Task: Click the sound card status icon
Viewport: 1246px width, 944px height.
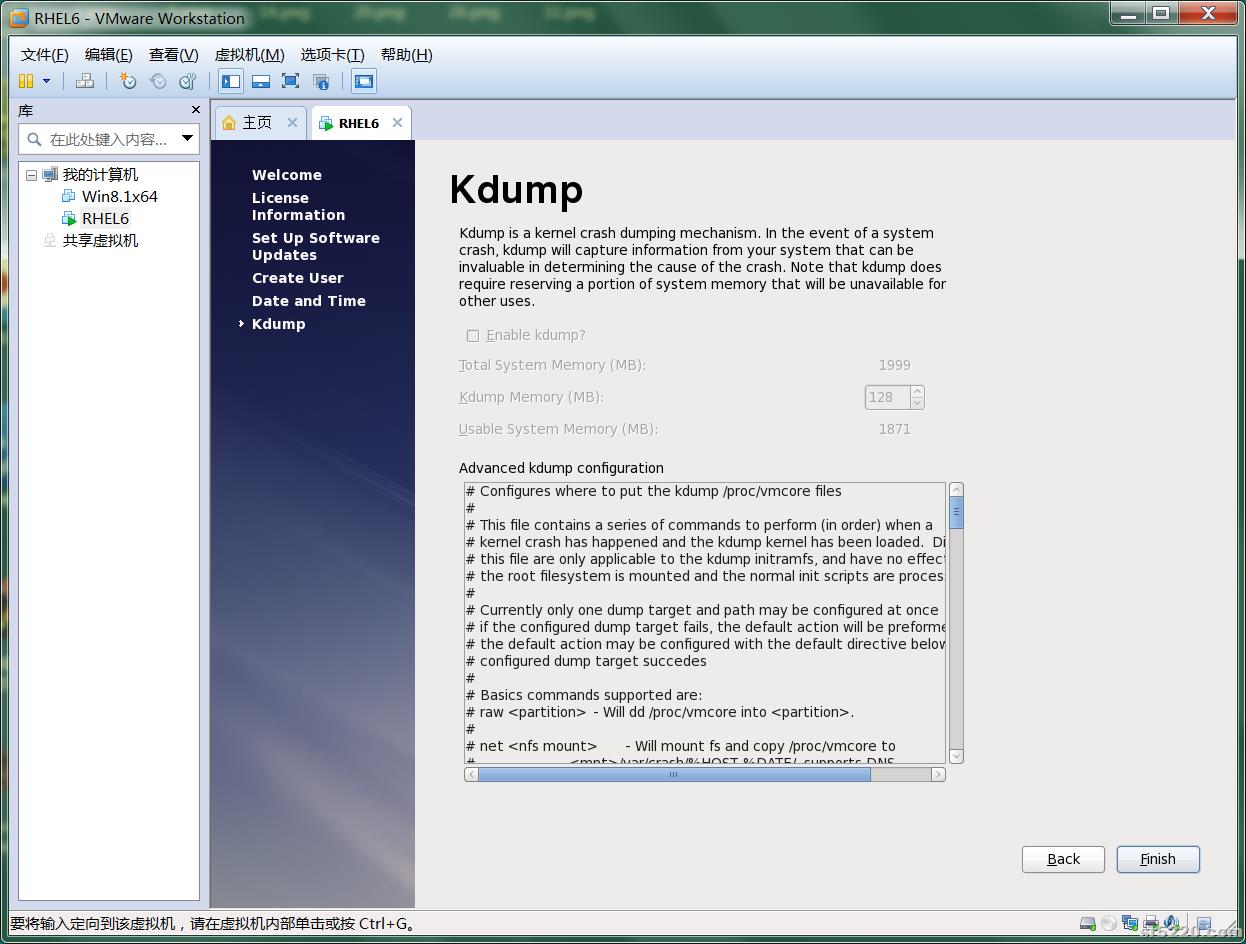Action: [1172, 924]
